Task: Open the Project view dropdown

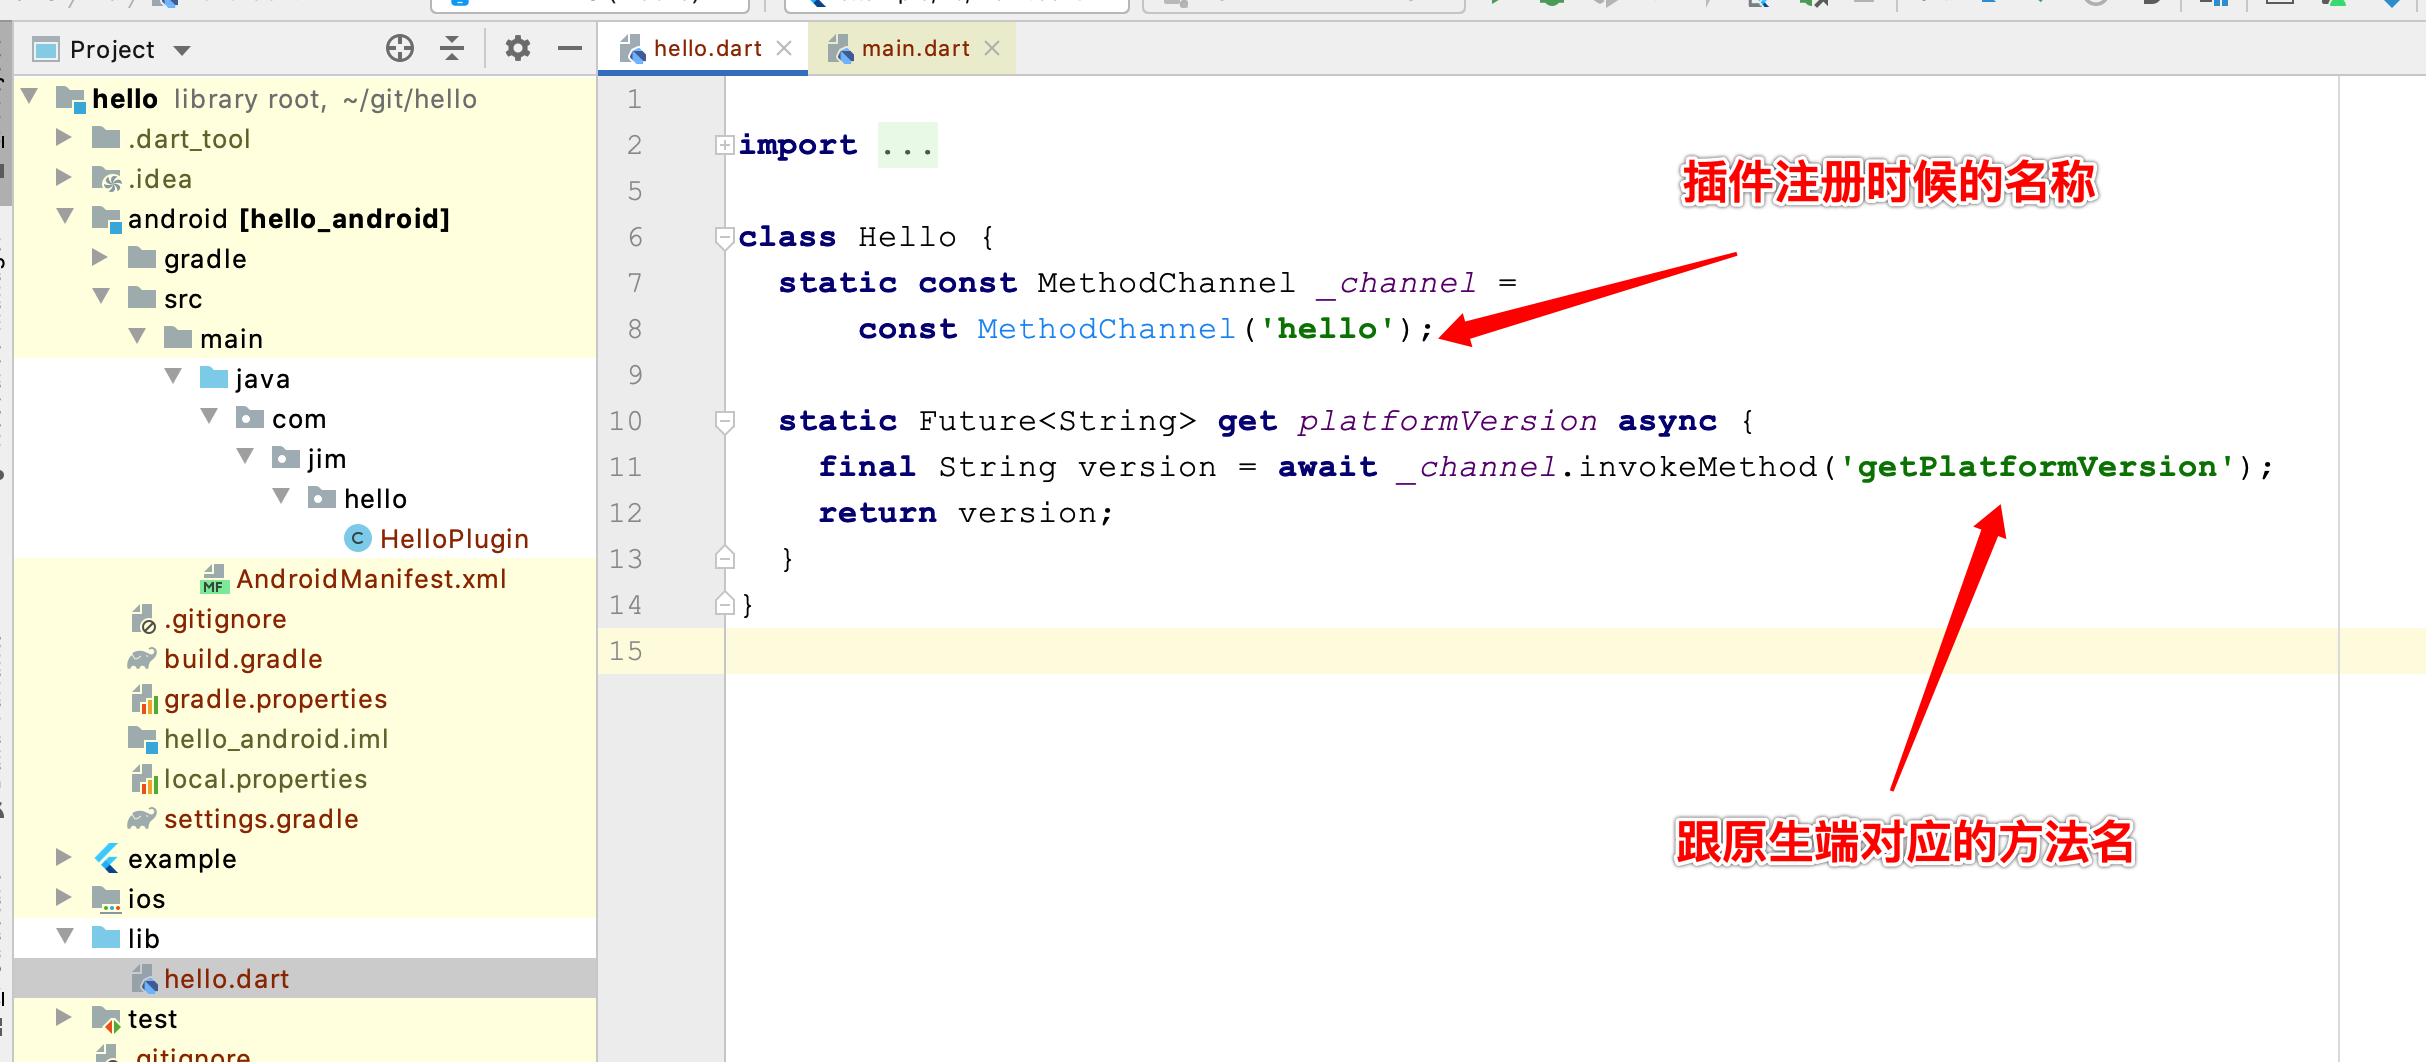Action: click(182, 50)
